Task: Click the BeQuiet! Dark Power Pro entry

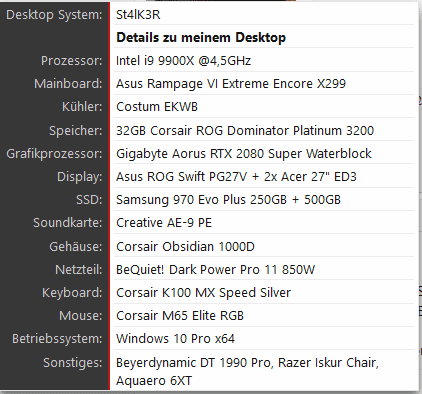Action: (x=215, y=269)
